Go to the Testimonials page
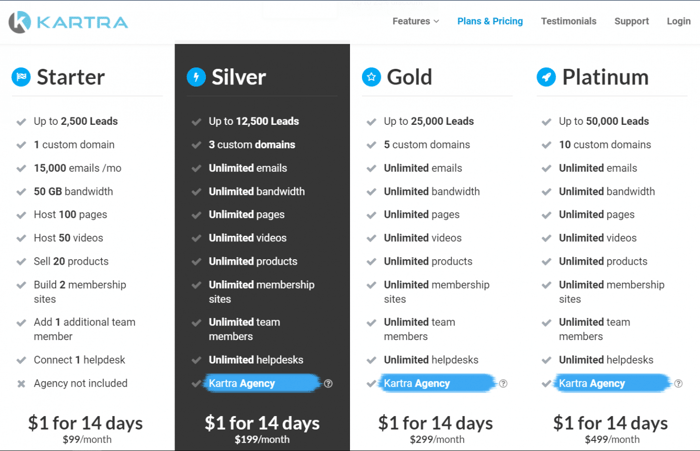Screen dimensions: 700x451 [568, 21]
